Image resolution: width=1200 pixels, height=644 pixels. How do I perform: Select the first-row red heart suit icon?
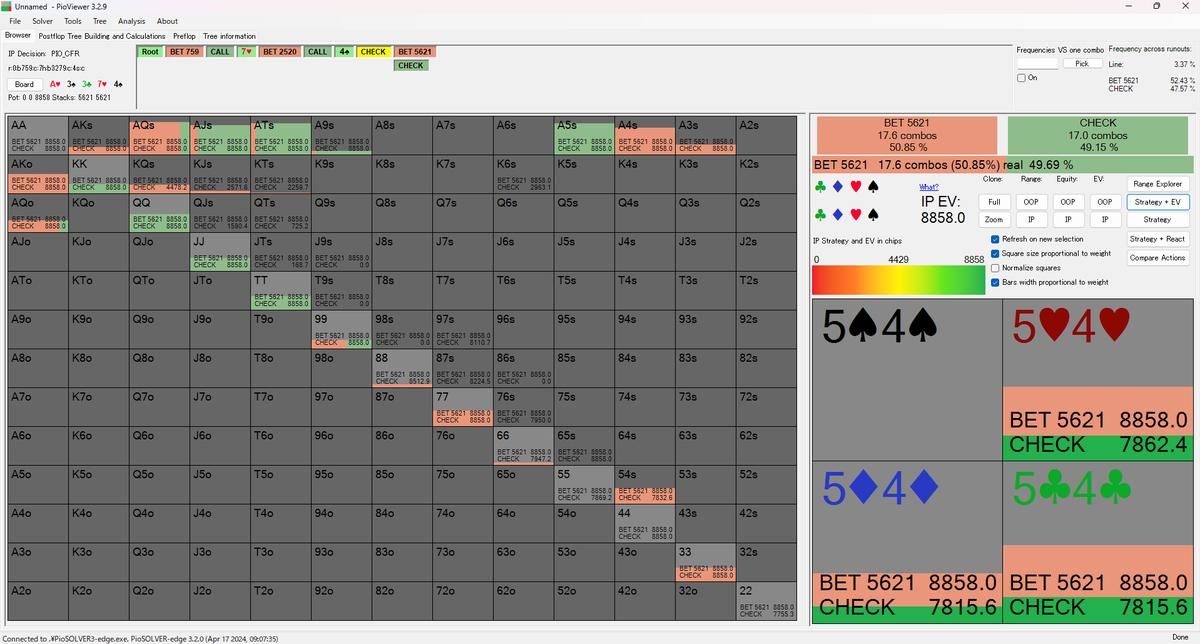[x=855, y=187]
